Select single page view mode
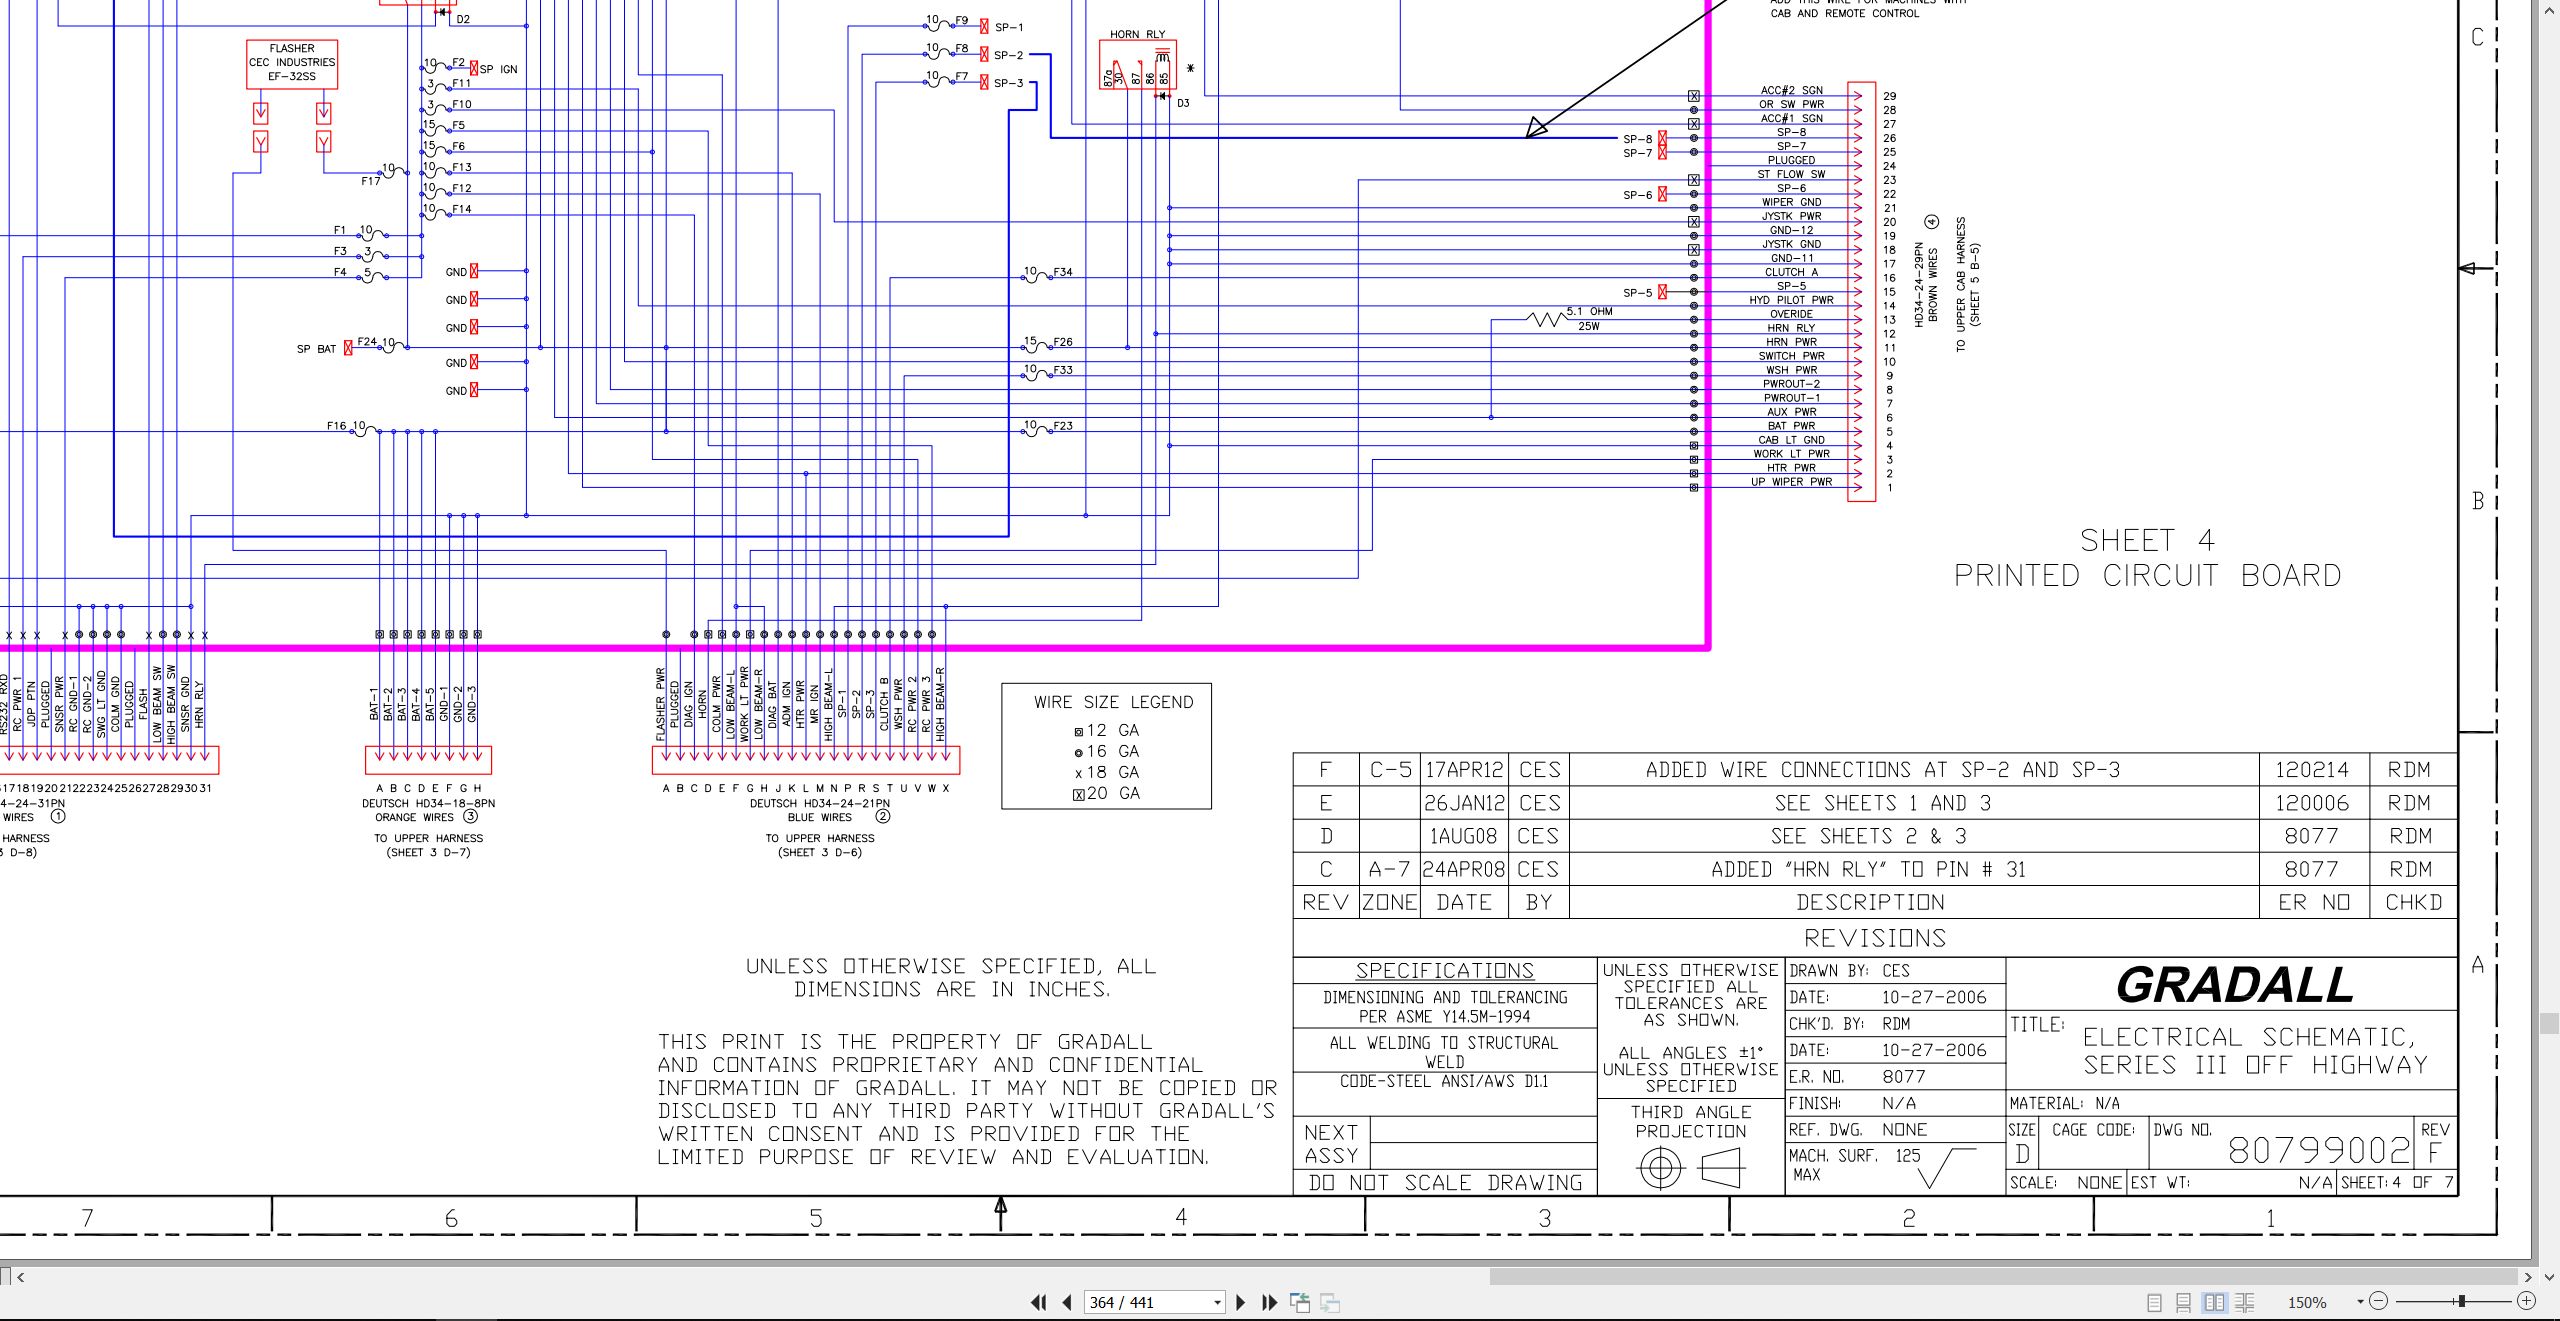2560x1321 pixels. coord(2154,1302)
